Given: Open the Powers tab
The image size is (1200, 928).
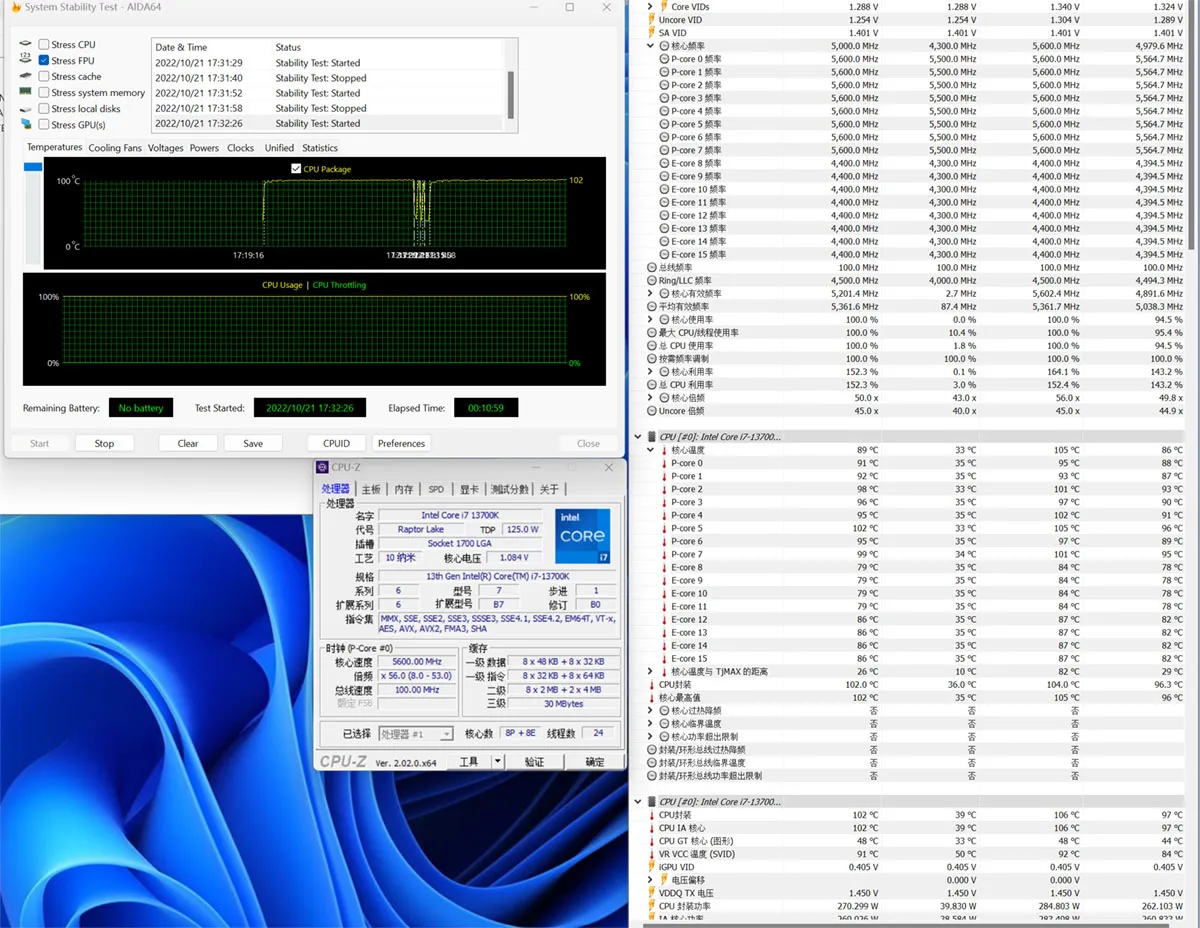Looking at the screenshot, I should click(x=204, y=148).
